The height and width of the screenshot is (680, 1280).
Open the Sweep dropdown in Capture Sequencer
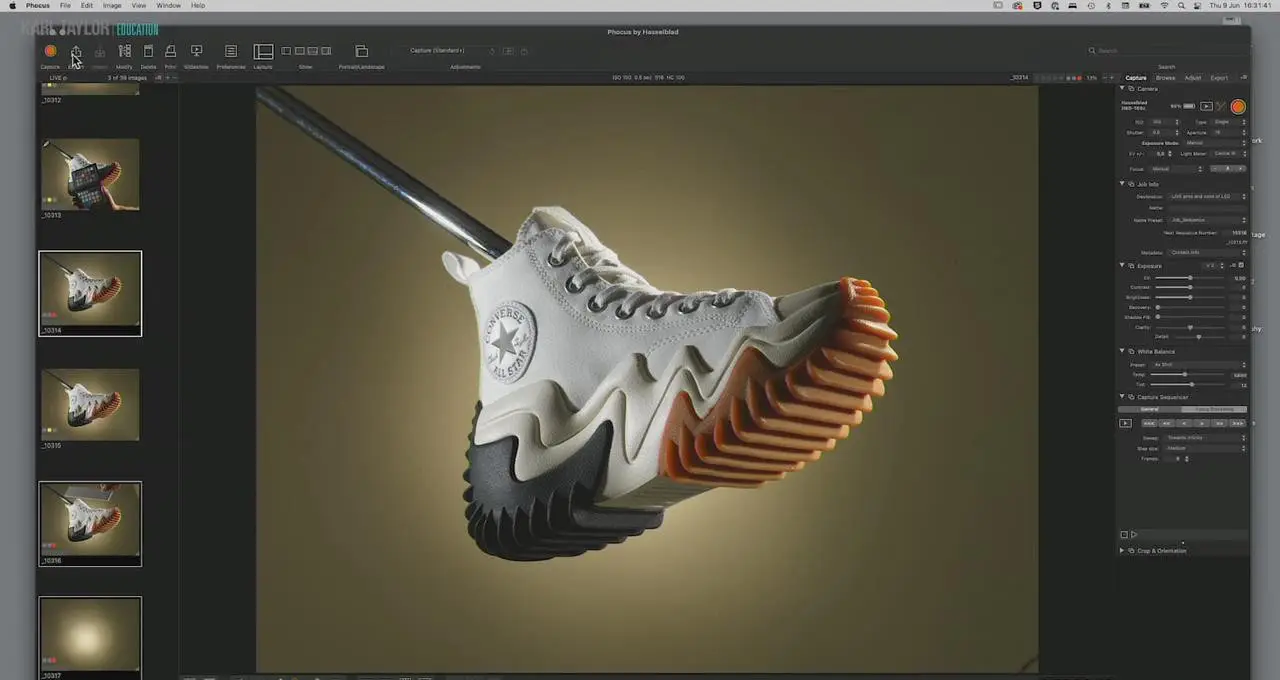(1206, 438)
